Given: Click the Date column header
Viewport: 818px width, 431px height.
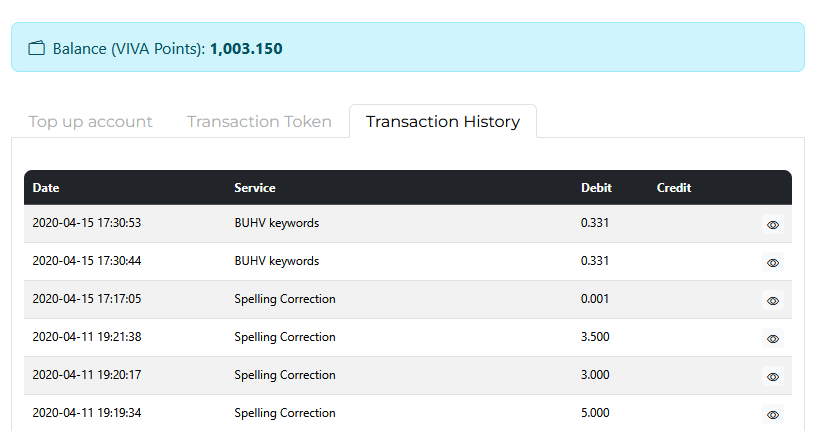Looking at the screenshot, I should click(45, 188).
